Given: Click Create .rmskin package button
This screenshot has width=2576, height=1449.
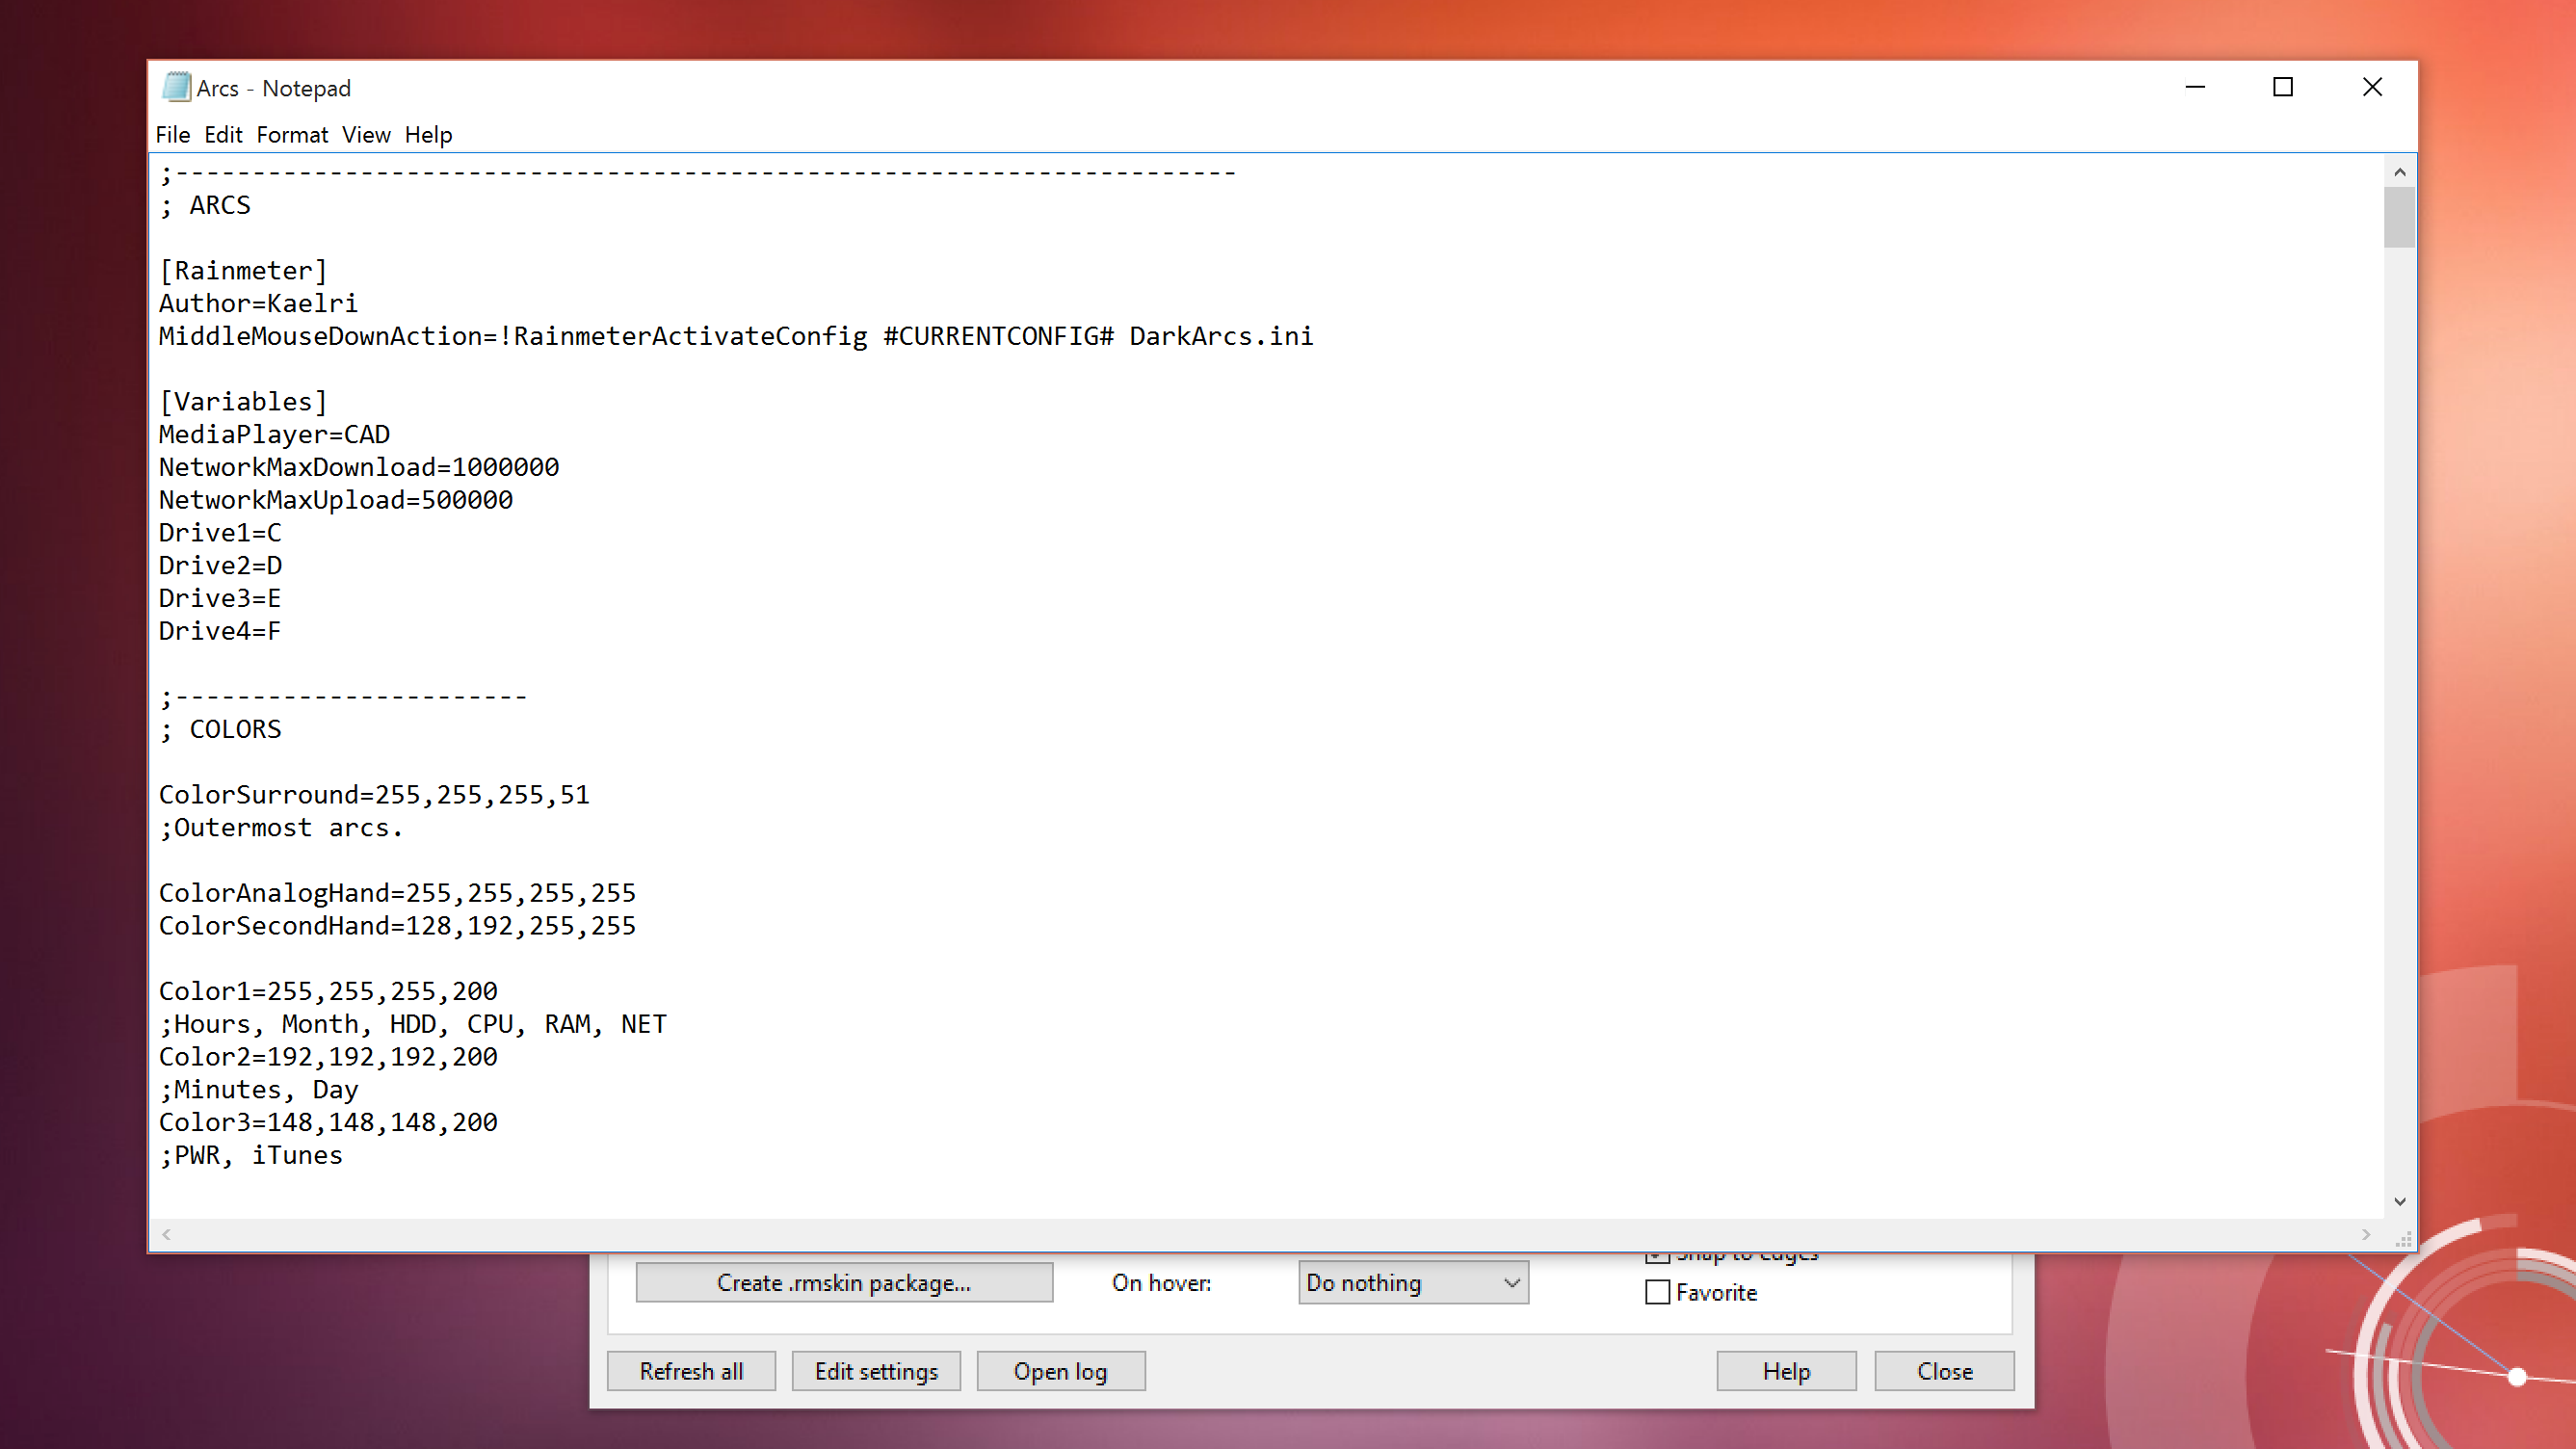Looking at the screenshot, I should click(x=843, y=1282).
